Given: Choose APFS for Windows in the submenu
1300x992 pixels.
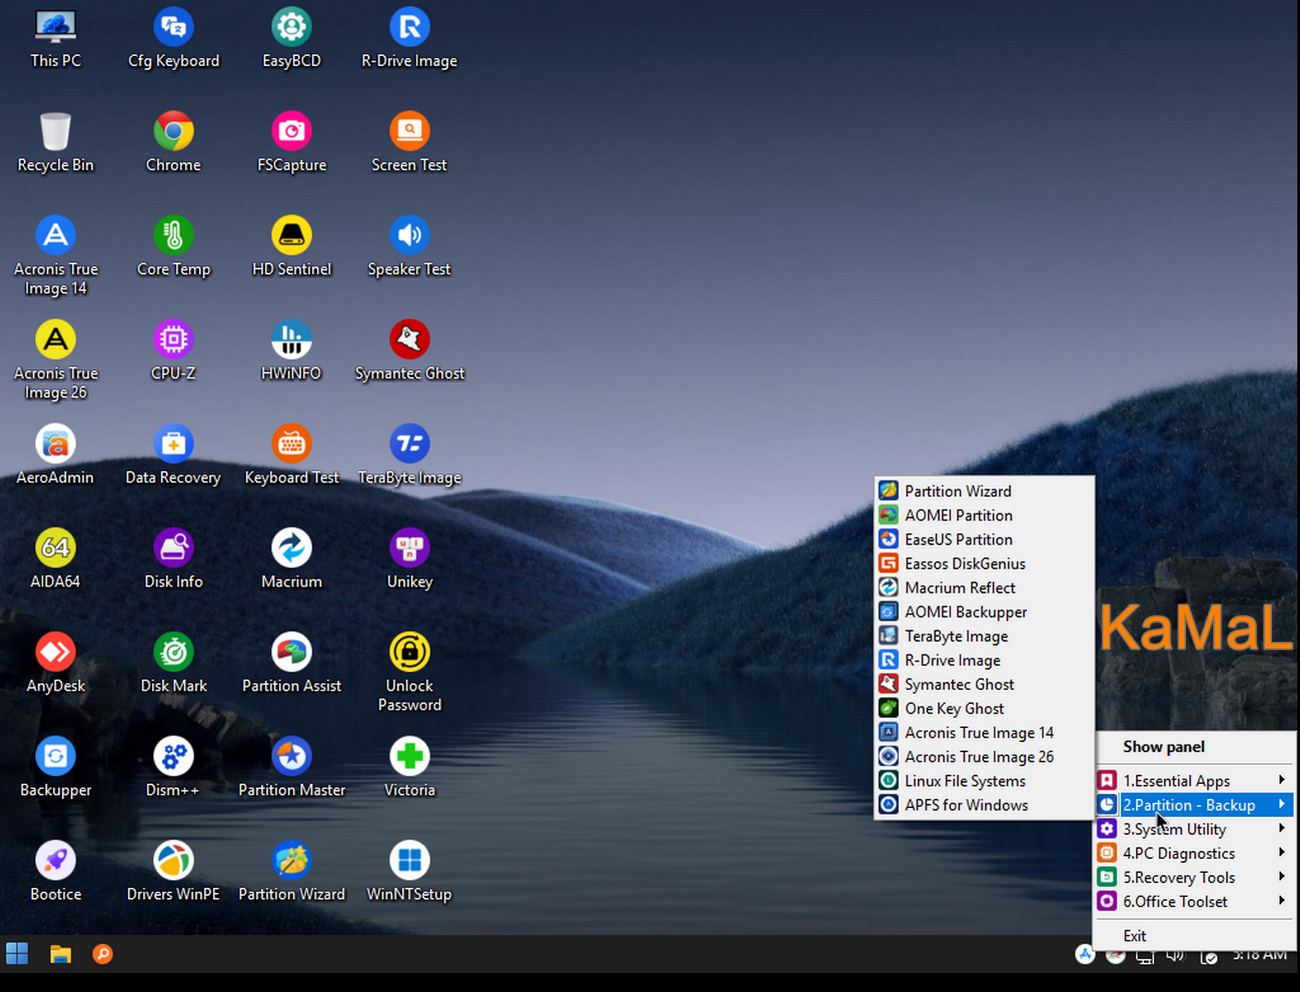Looking at the screenshot, I should click(984, 805).
